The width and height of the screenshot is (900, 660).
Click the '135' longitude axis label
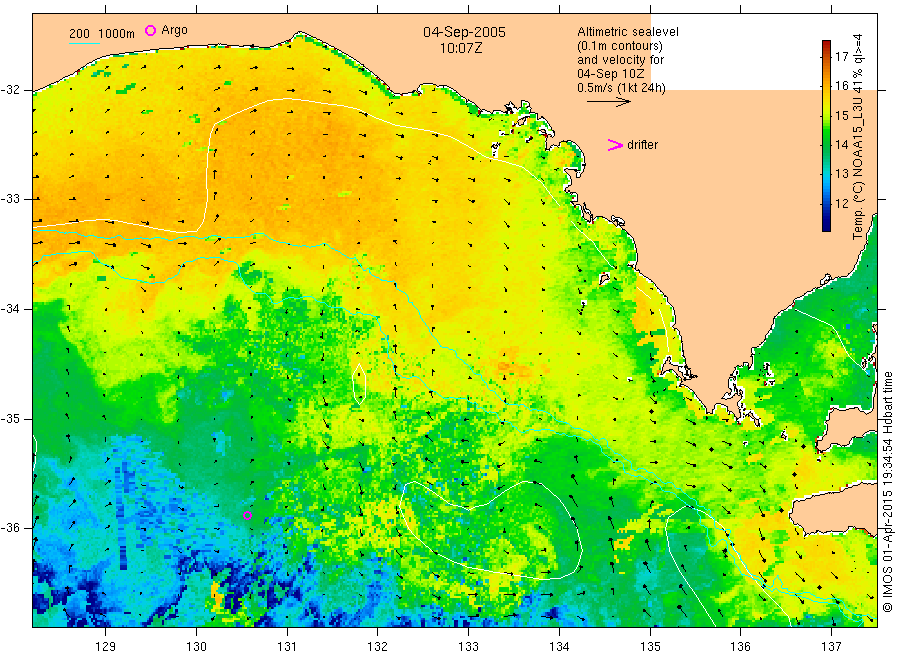click(650, 647)
